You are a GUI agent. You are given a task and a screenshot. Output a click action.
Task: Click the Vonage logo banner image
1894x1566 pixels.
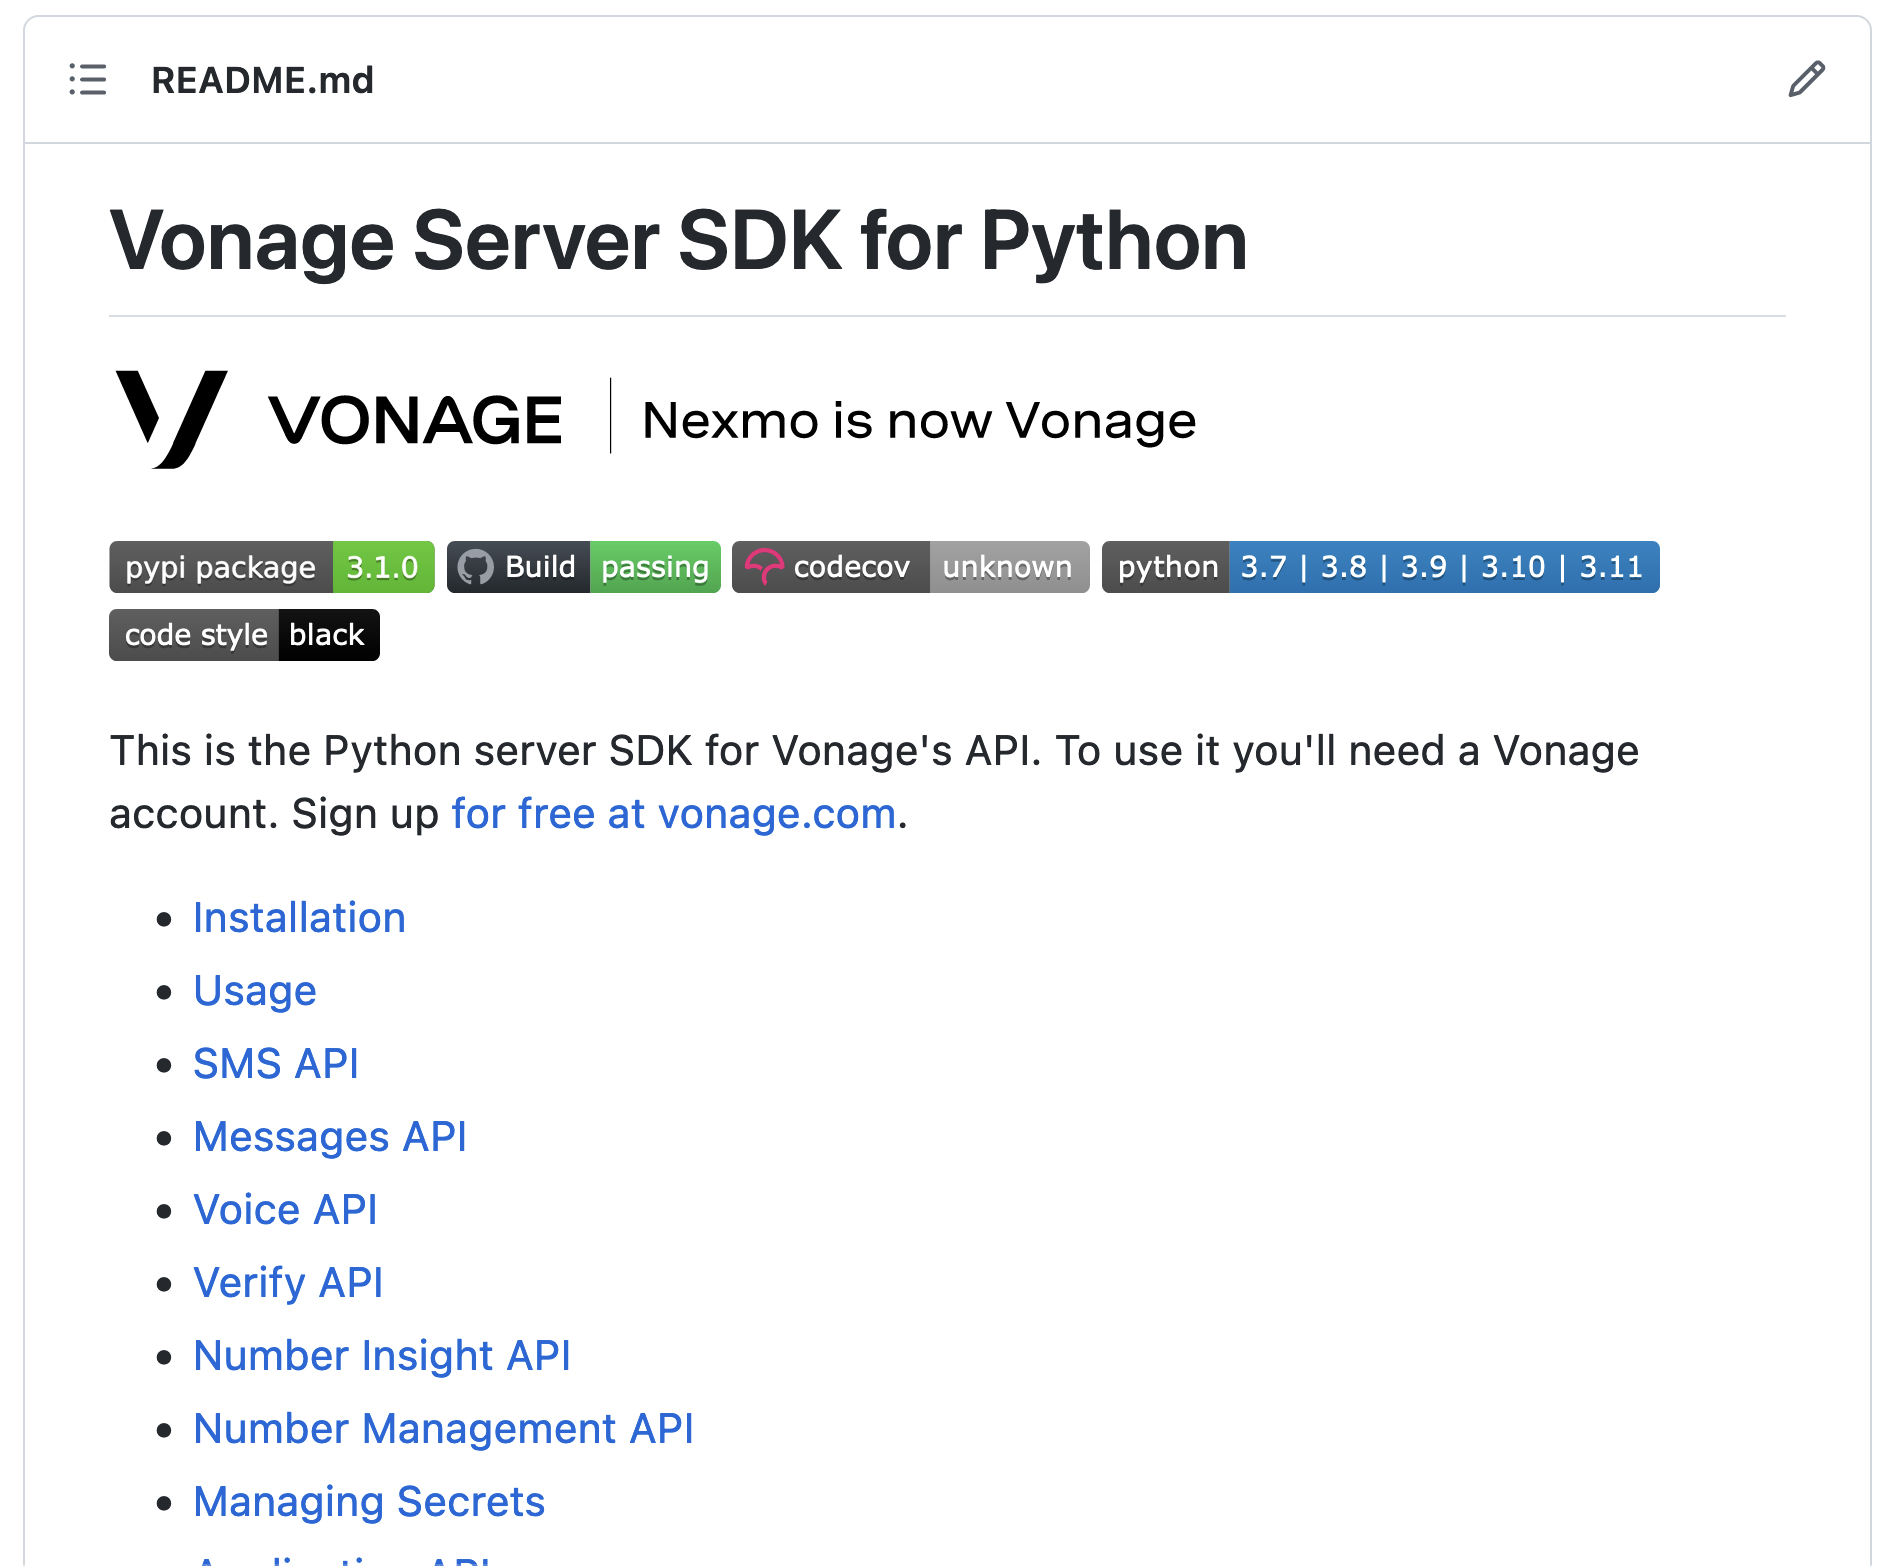(655, 419)
